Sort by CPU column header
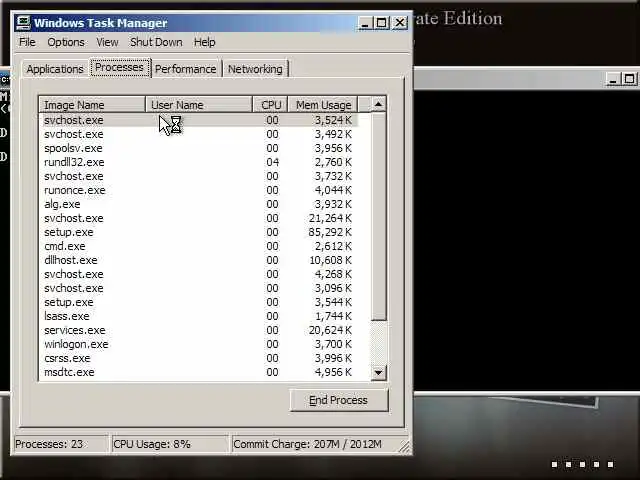The height and width of the screenshot is (480, 640). point(270,105)
